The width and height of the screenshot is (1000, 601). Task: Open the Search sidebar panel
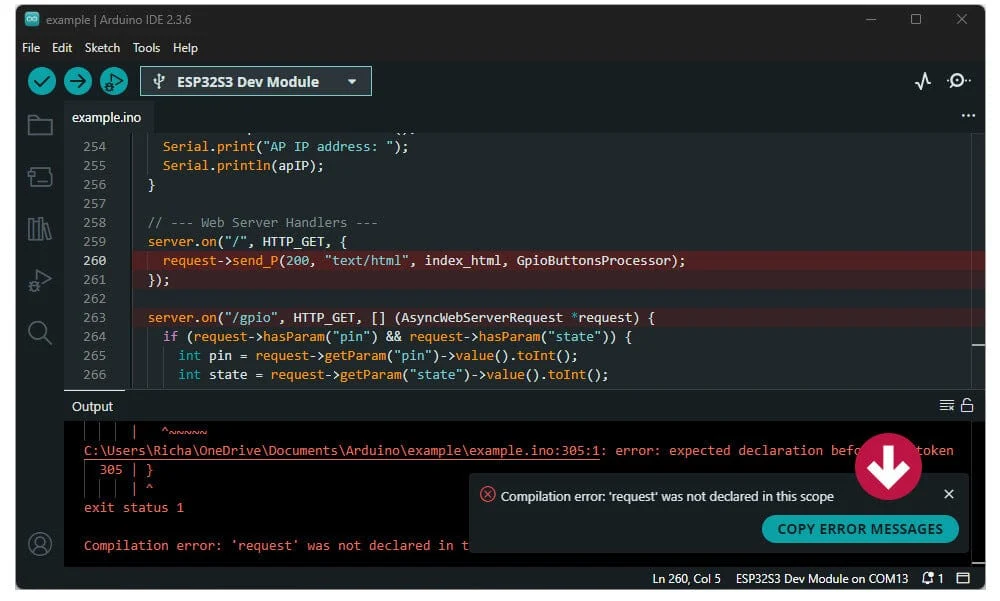point(40,332)
